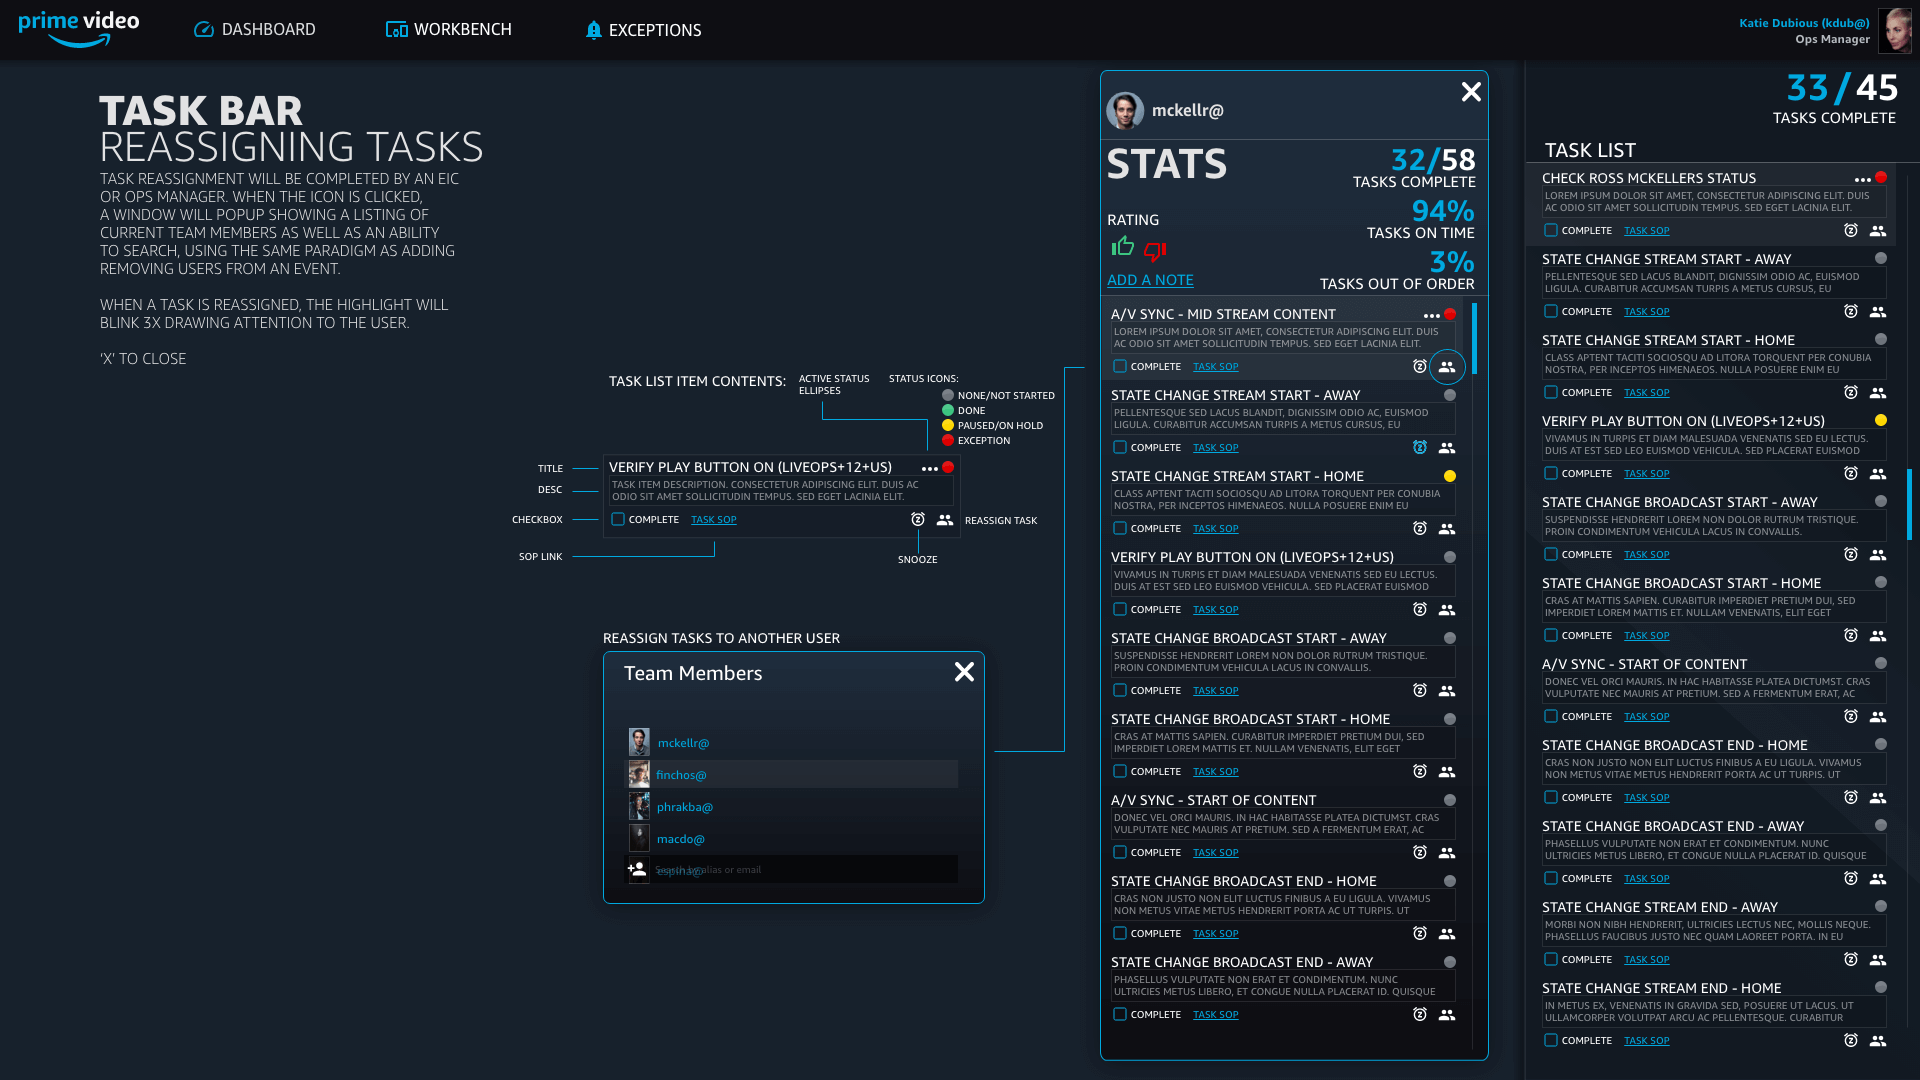This screenshot has height=1080, width=1920.
Task: Check Complete for A/V Sync Mid Stream Content
Action: (1120, 367)
